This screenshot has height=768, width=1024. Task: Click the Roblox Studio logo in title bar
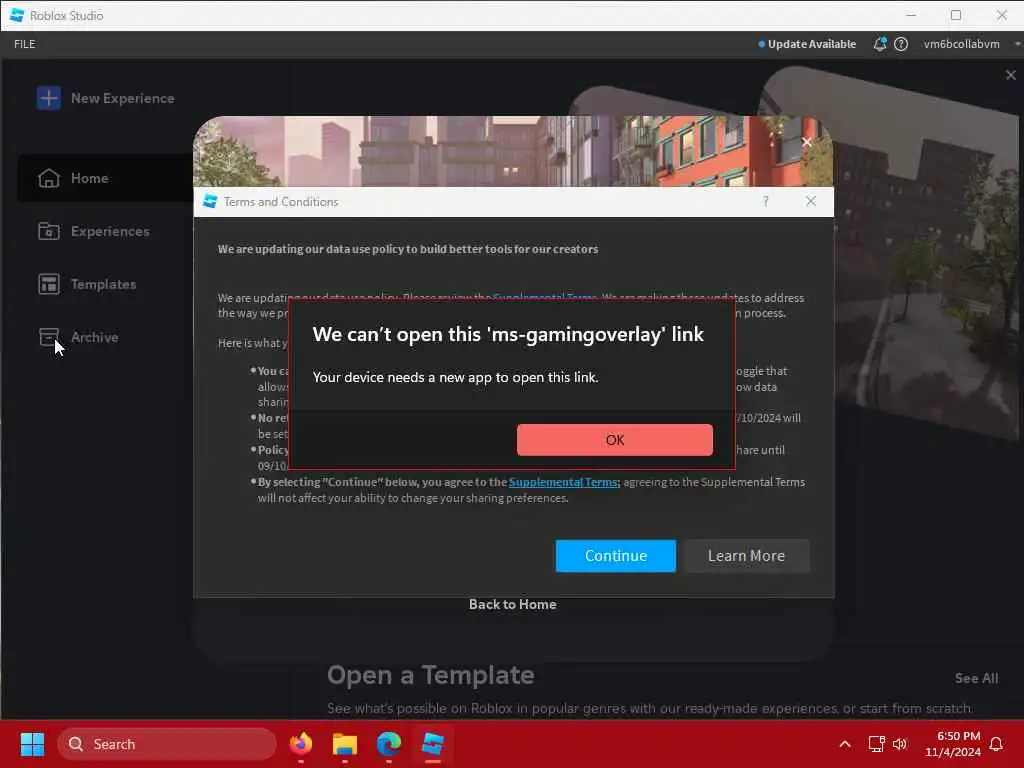point(17,15)
